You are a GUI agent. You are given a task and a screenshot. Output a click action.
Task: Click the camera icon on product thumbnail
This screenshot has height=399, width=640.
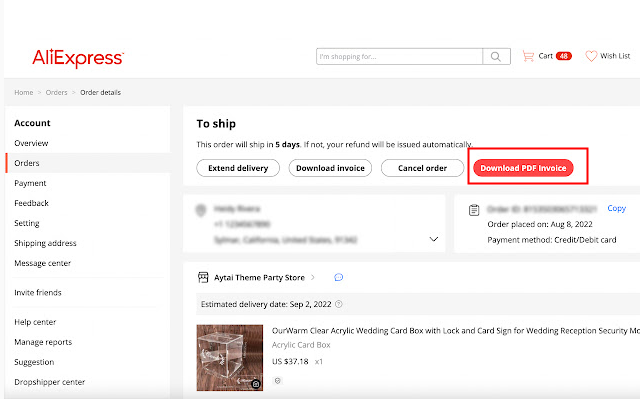tap(256, 384)
